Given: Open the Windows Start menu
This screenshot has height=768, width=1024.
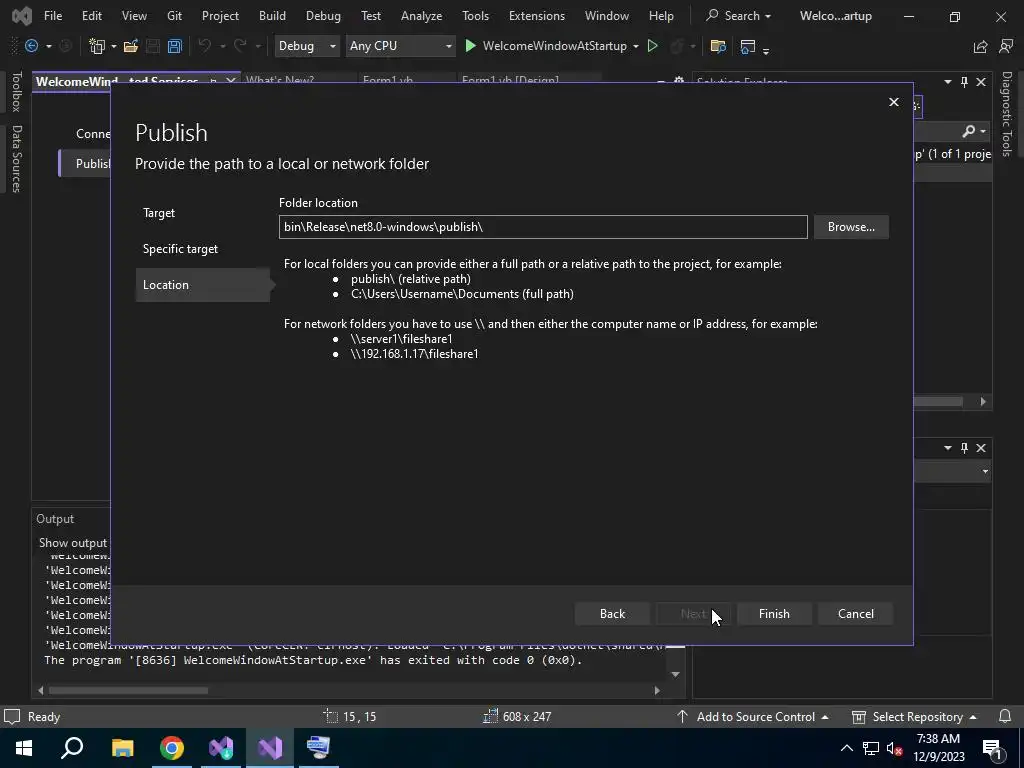Looking at the screenshot, I should pyautogui.click(x=24, y=748).
